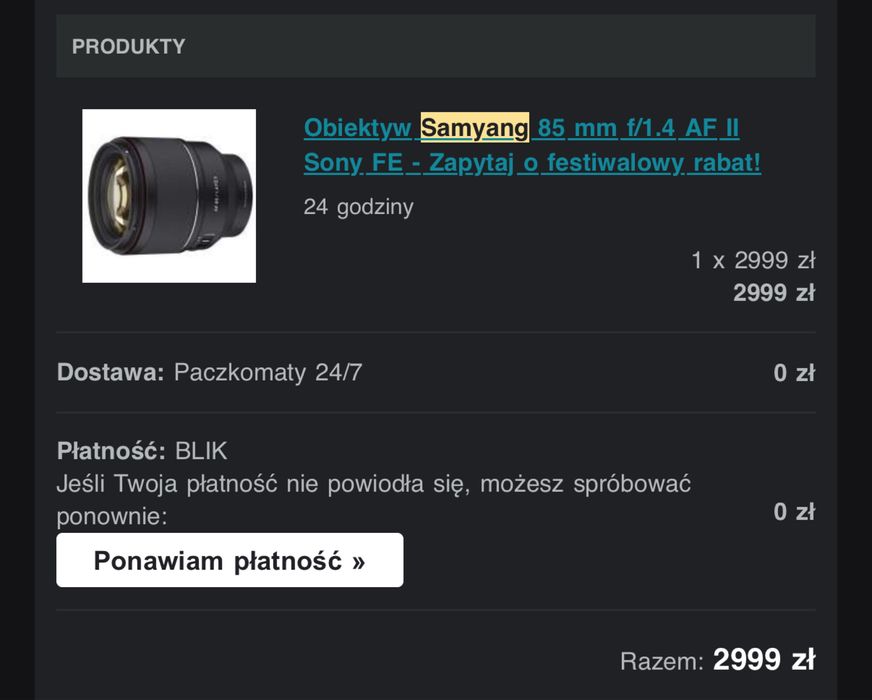Click the bold 2999 zł product subtotal
The width and height of the screenshot is (872, 700).
point(773,293)
